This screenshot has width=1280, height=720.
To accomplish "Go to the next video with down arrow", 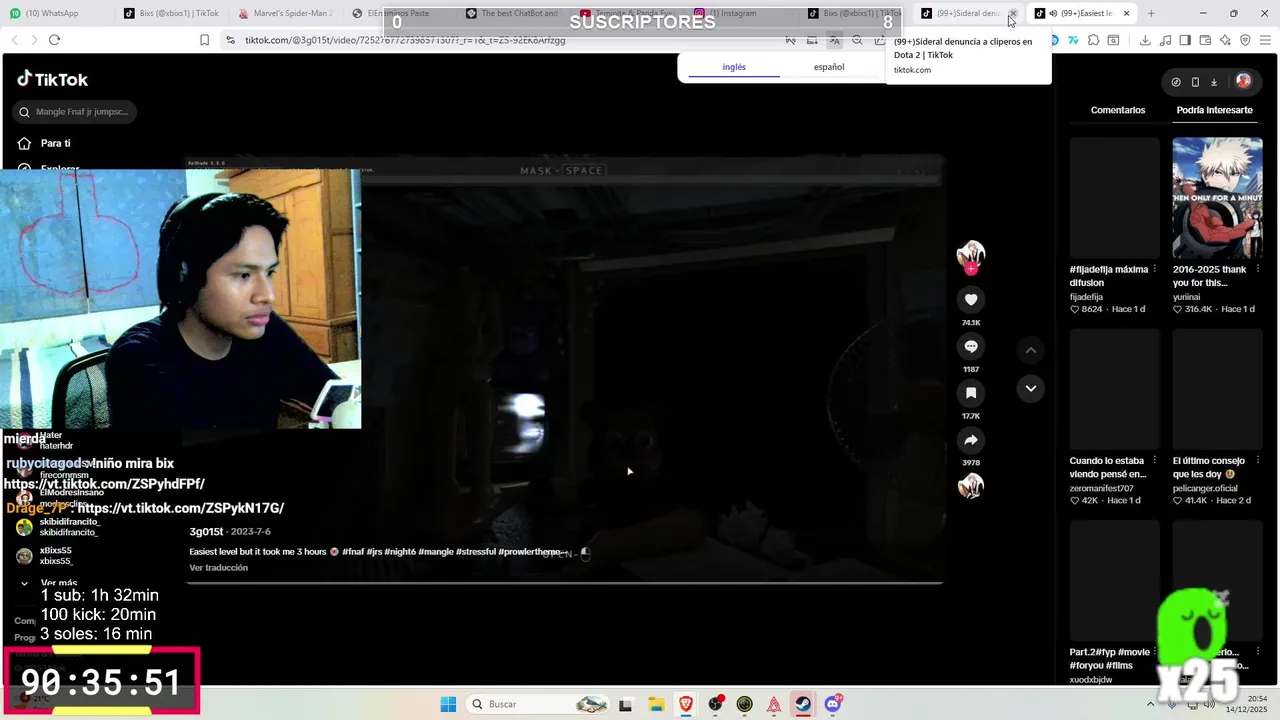I will [1030, 388].
